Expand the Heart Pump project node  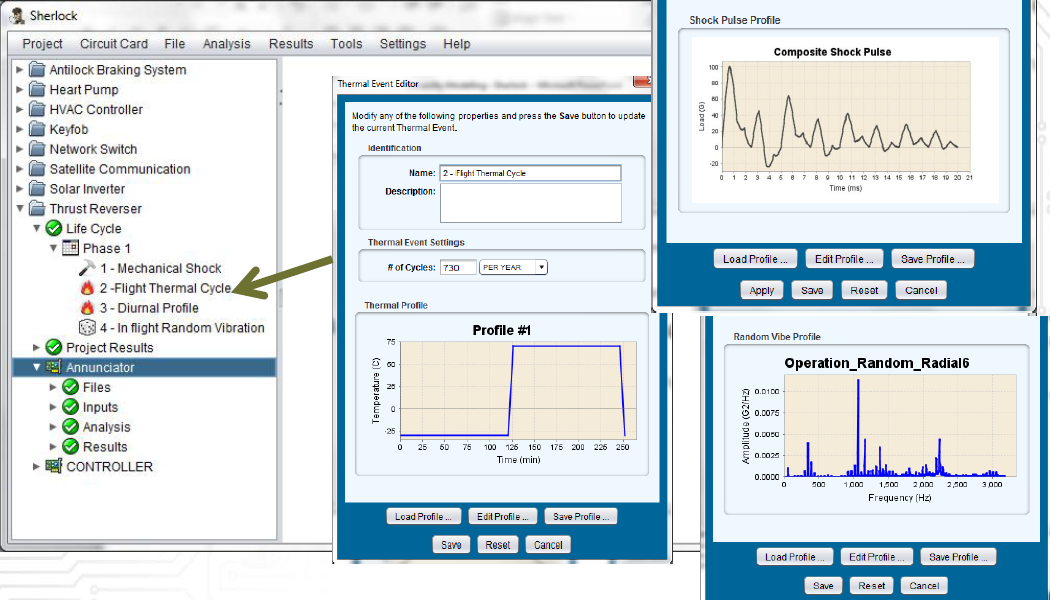click(19, 90)
